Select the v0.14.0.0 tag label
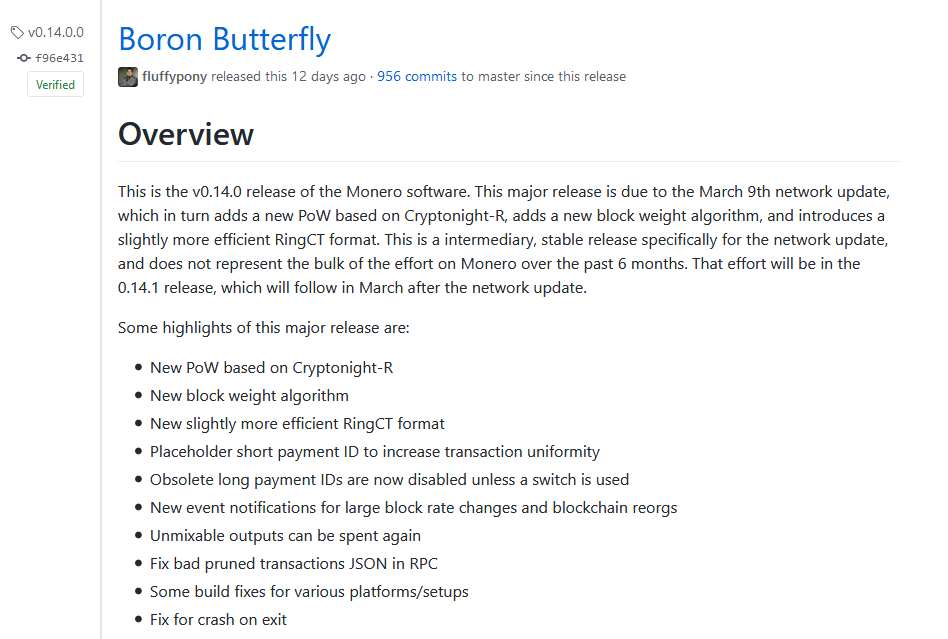The width and height of the screenshot is (948, 639). click(x=55, y=31)
